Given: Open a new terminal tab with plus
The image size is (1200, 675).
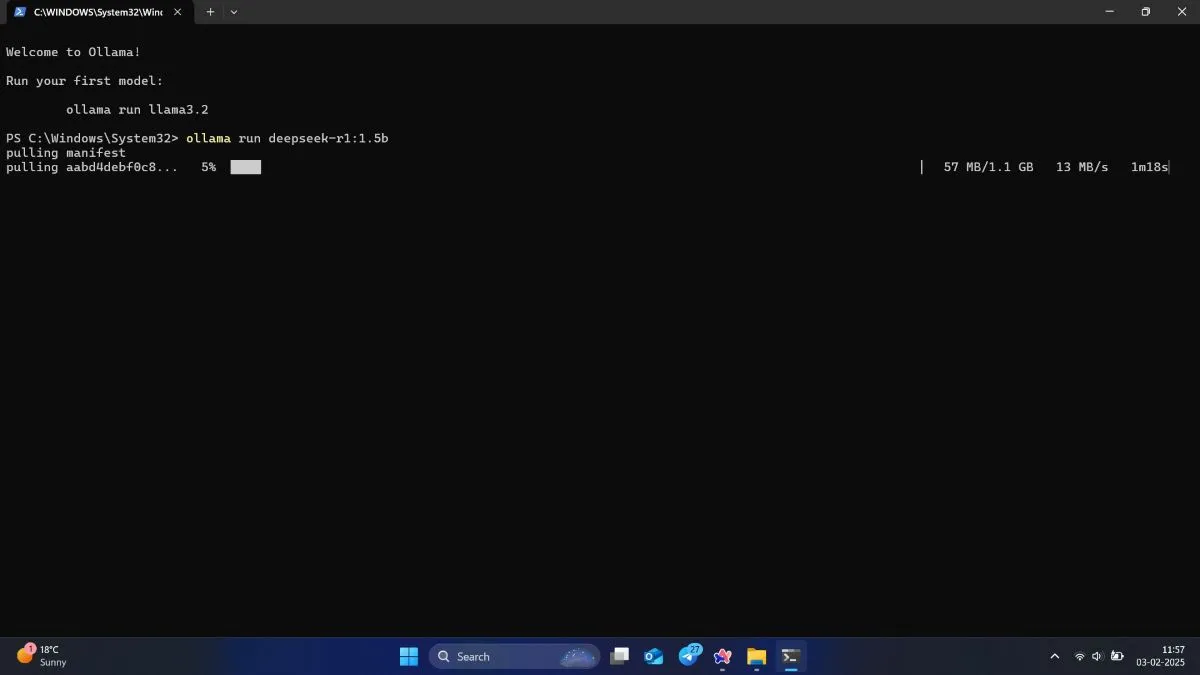Looking at the screenshot, I should (210, 12).
